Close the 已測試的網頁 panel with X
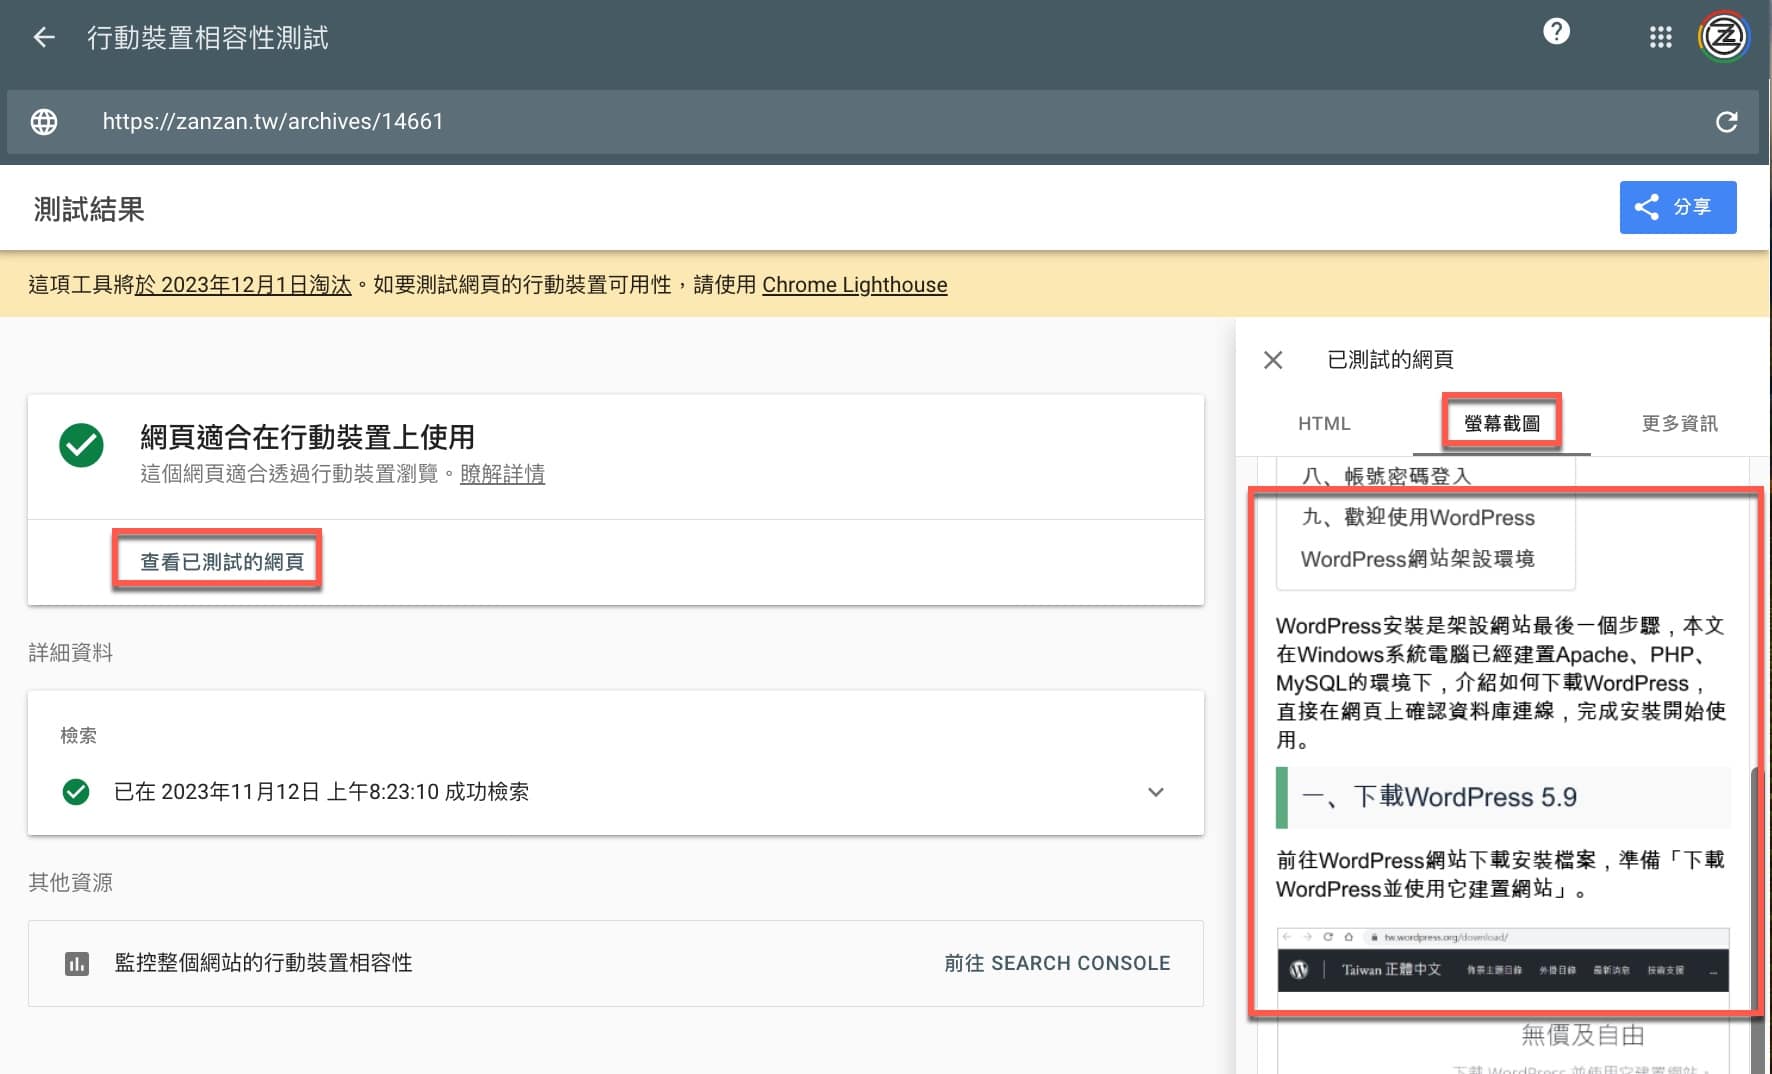Screen dimensions: 1772x1074 click(x=1273, y=360)
